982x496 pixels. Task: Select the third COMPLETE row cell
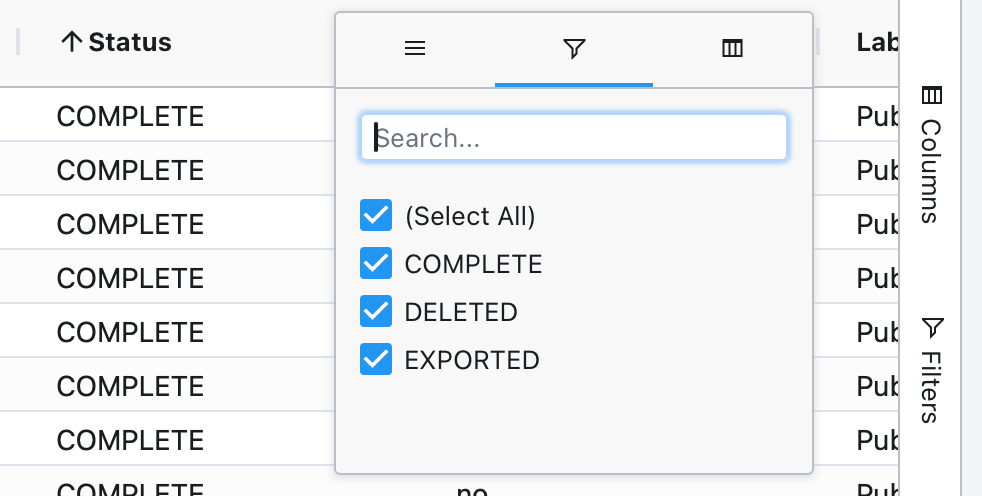coord(130,224)
